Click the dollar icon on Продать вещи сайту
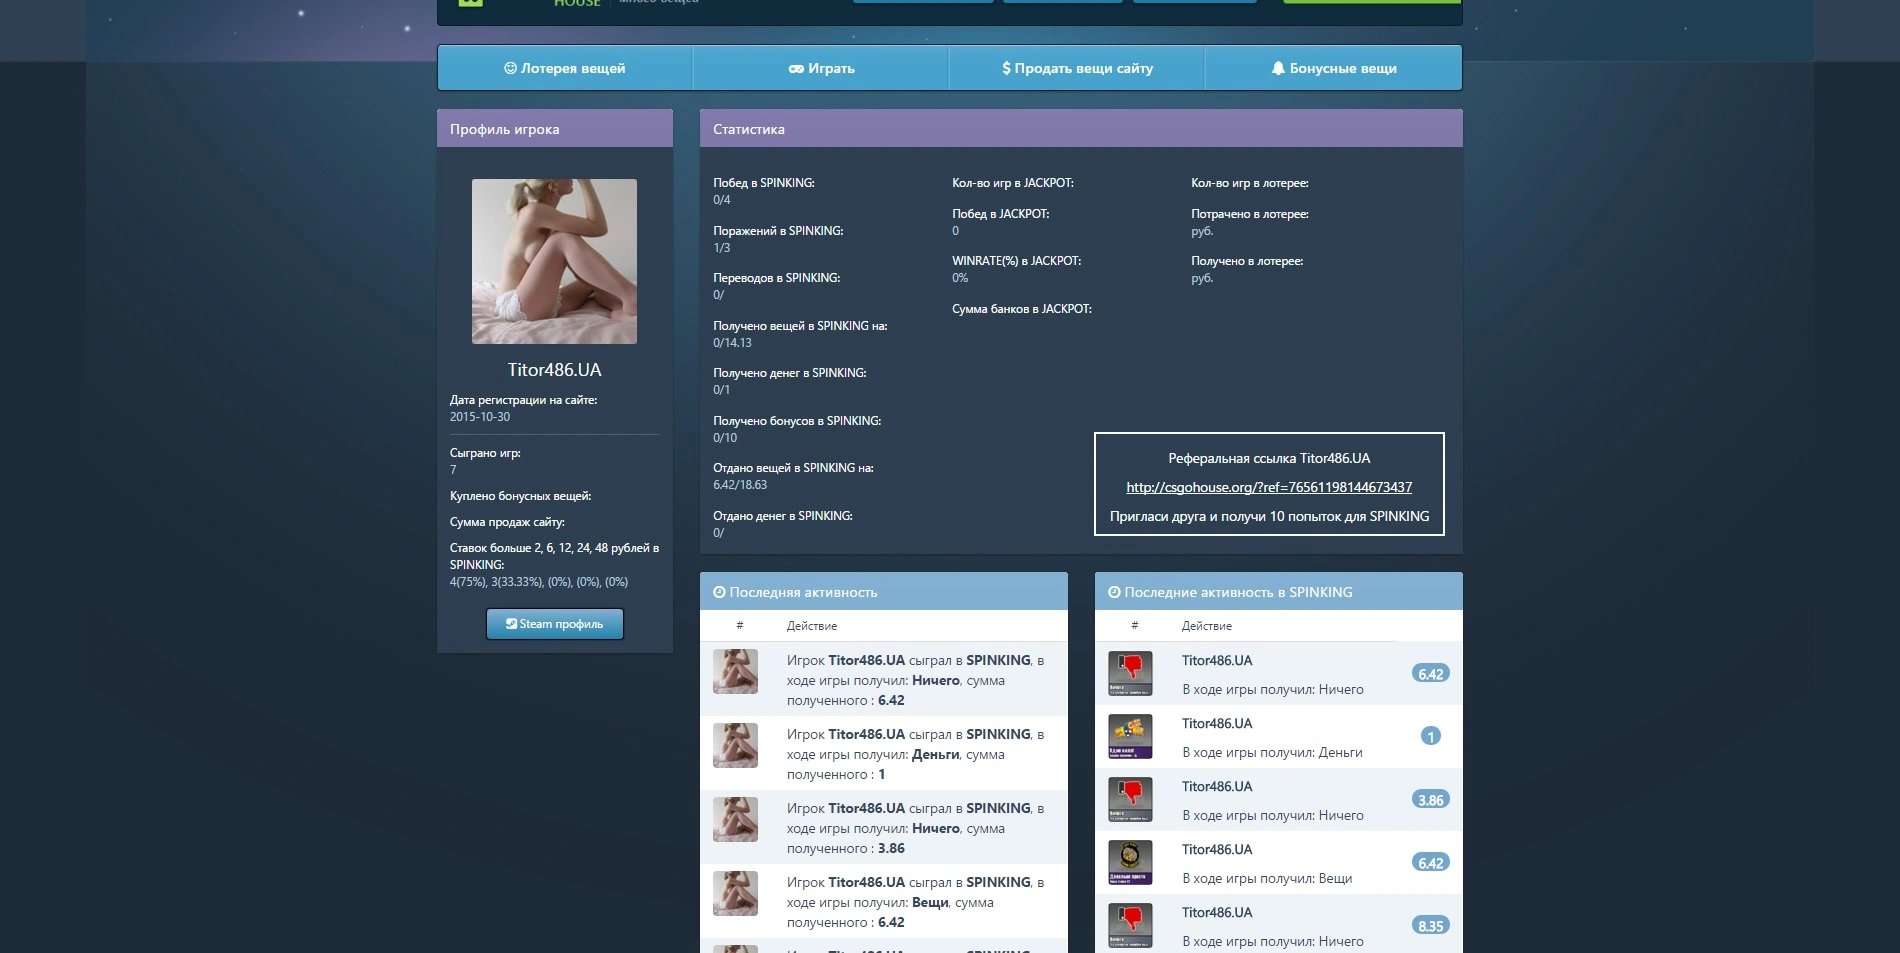 (1006, 68)
